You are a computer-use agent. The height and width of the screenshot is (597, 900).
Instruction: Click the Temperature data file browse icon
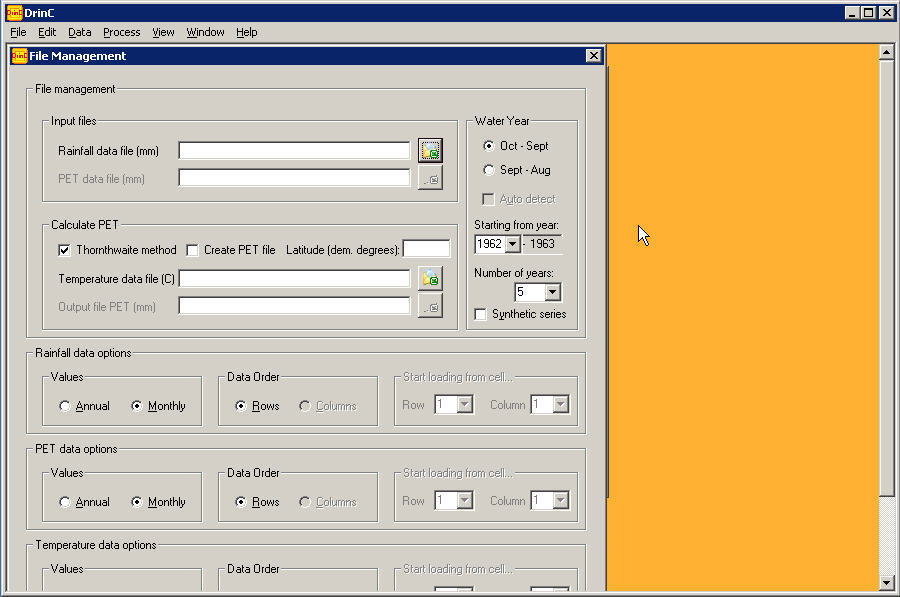430,279
